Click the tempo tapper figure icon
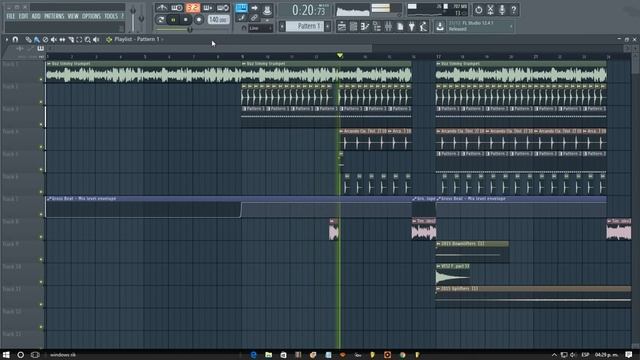This screenshot has width=640, height=360. 423,27
